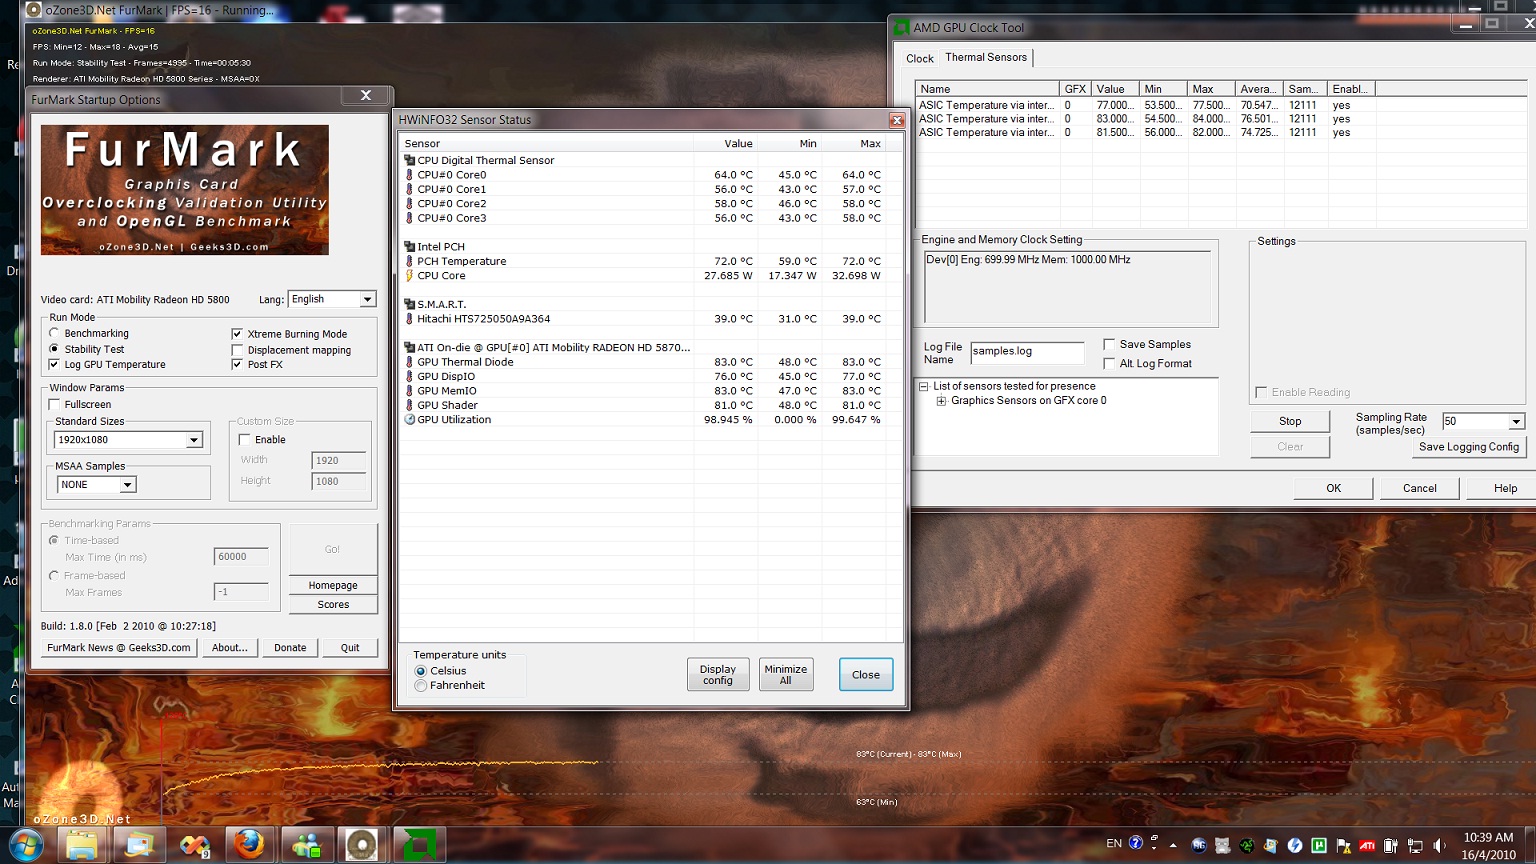Click the EN language indicator
The height and width of the screenshot is (864, 1536).
pyautogui.click(x=1114, y=843)
